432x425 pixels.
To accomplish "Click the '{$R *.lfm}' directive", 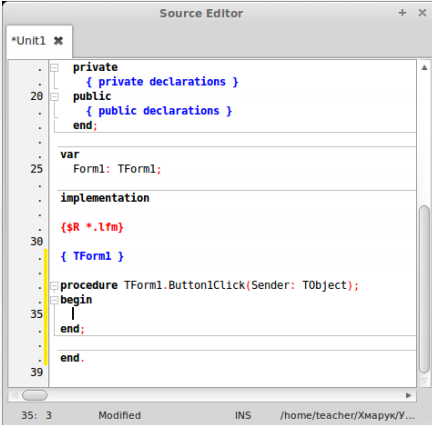I will (92, 227).
